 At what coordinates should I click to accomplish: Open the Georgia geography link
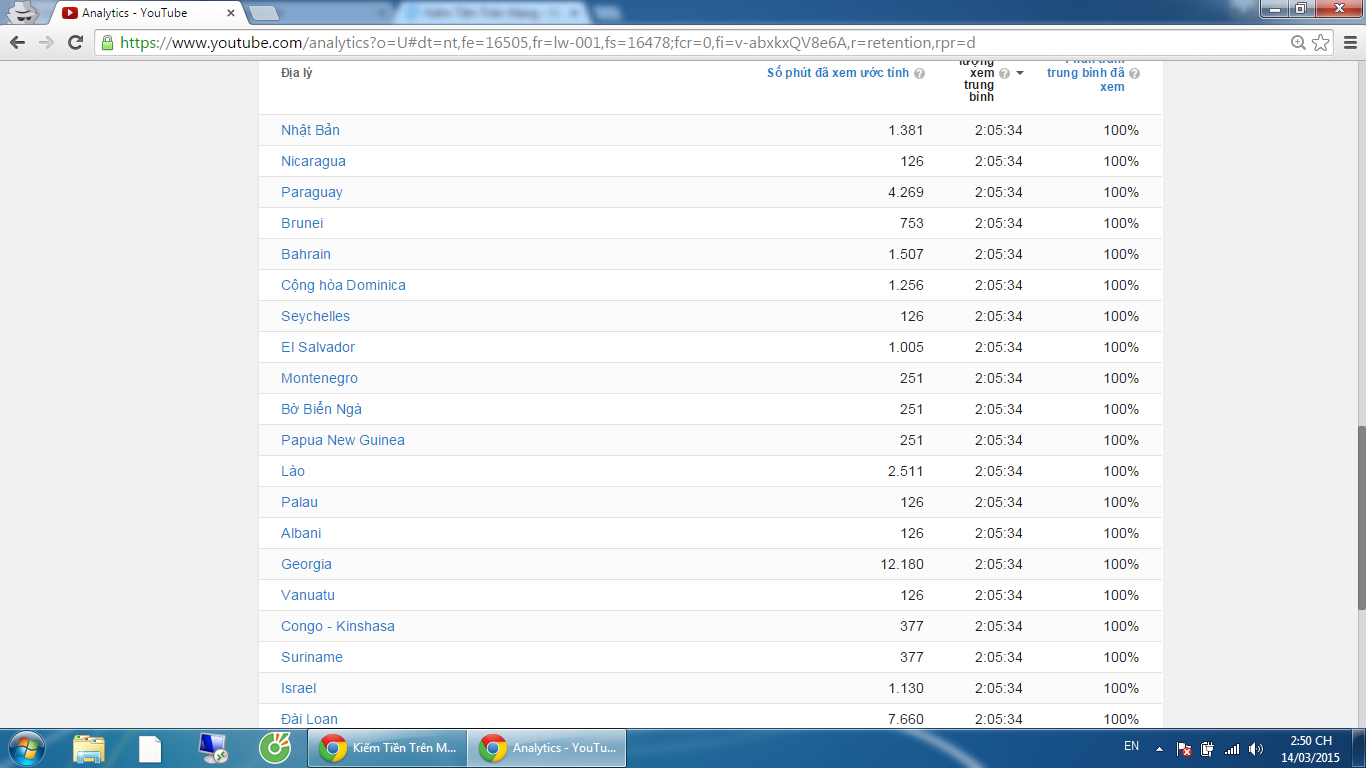[x=306, y=564]
